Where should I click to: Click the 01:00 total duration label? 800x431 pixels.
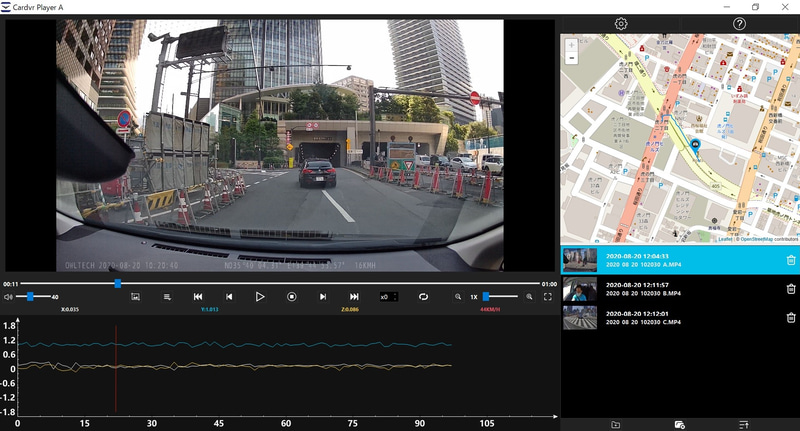pos(549,284)
